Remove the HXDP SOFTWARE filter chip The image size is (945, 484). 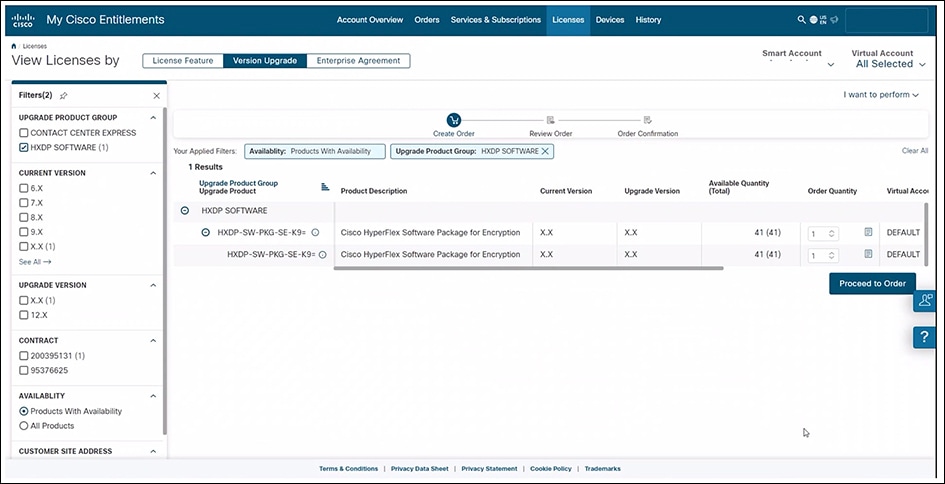point(545,151)
